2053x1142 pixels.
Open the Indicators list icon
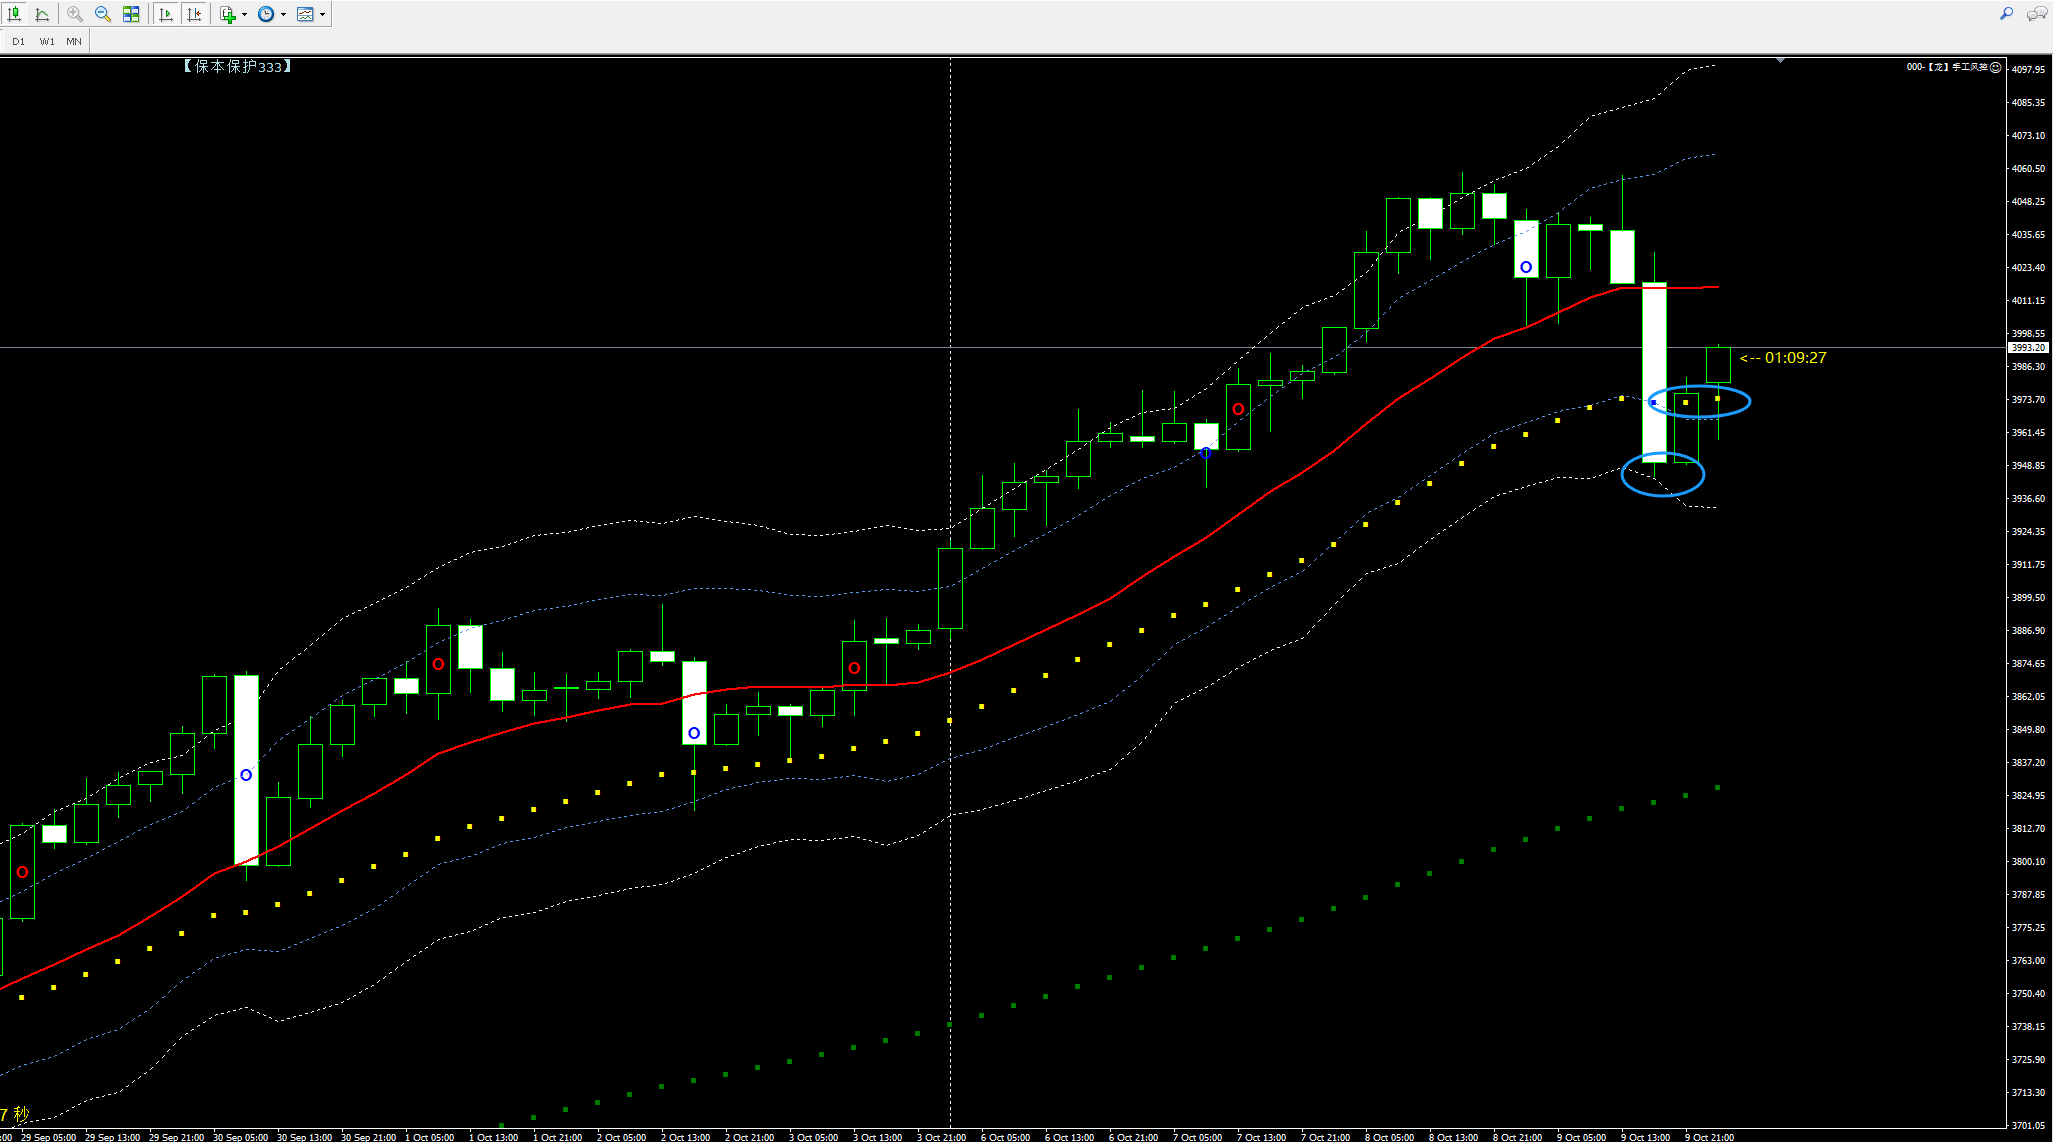click(228, 14)
